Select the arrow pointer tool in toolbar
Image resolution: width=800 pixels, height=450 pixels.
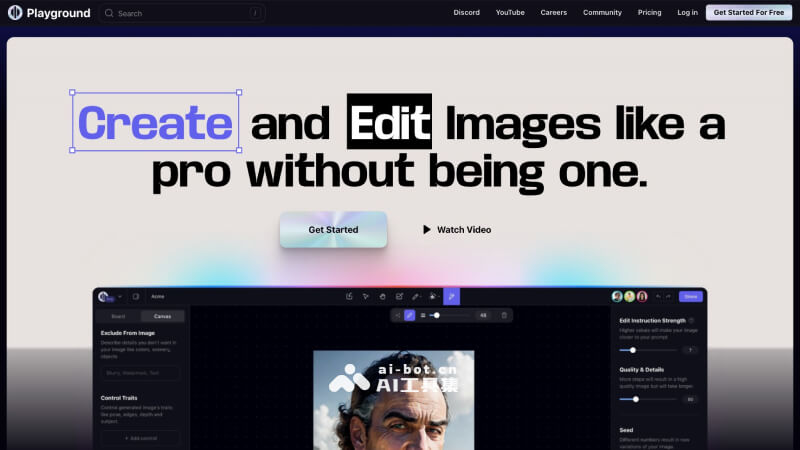point(366,296)
